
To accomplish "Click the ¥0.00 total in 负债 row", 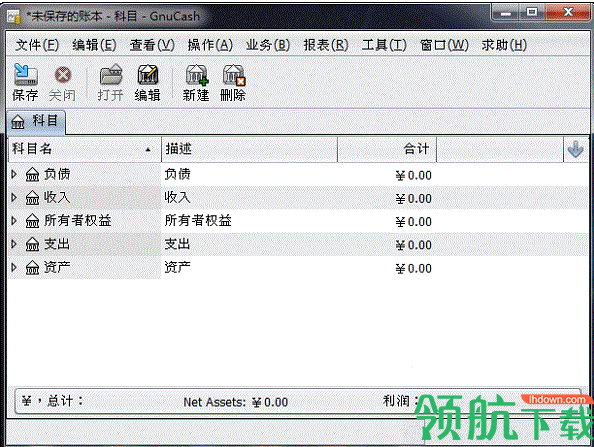I will click(414, 175).
